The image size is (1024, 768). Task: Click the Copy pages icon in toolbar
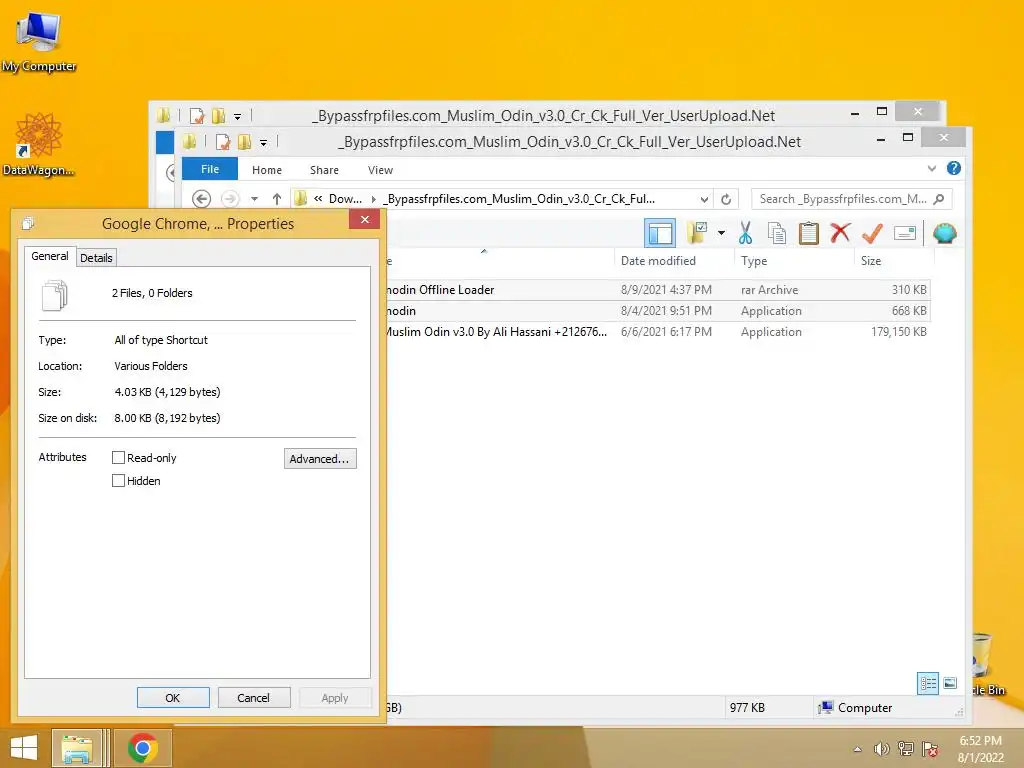pos(776,233)
